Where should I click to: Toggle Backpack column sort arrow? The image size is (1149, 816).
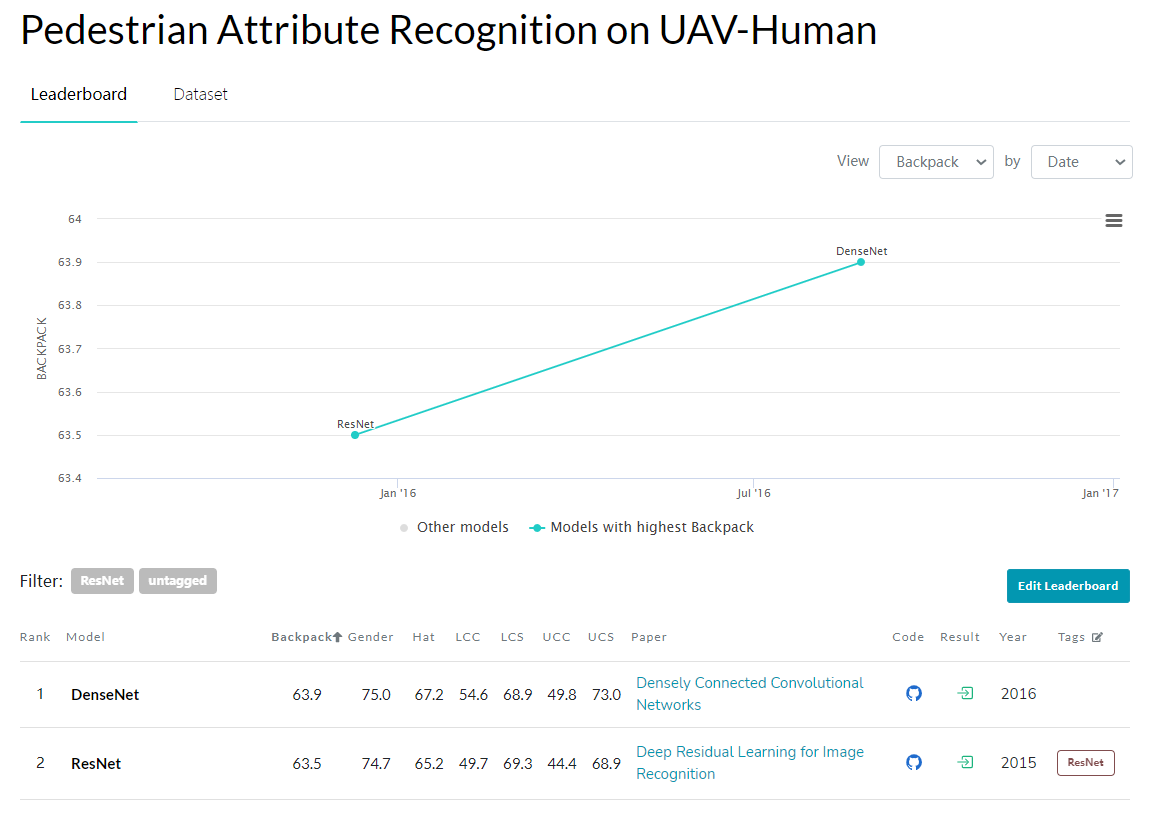pyautogui.click(x=337, y=635)
